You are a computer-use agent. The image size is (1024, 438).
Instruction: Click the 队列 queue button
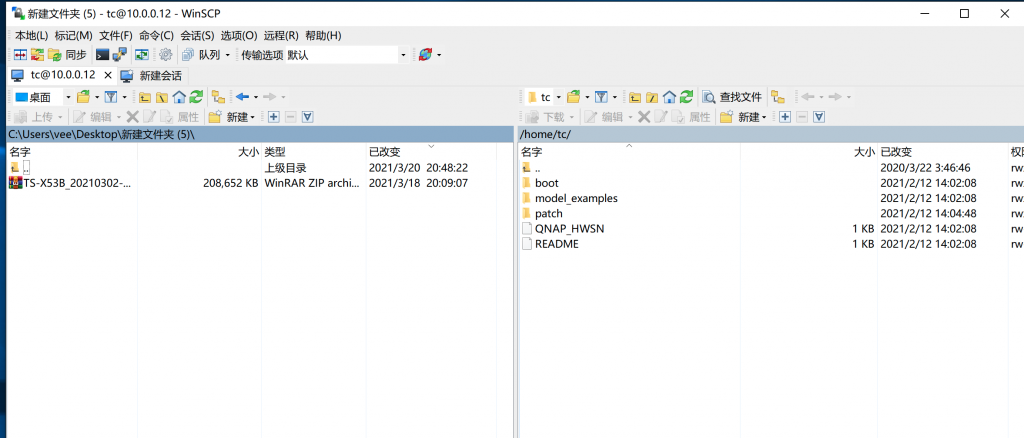coord(202,55)
